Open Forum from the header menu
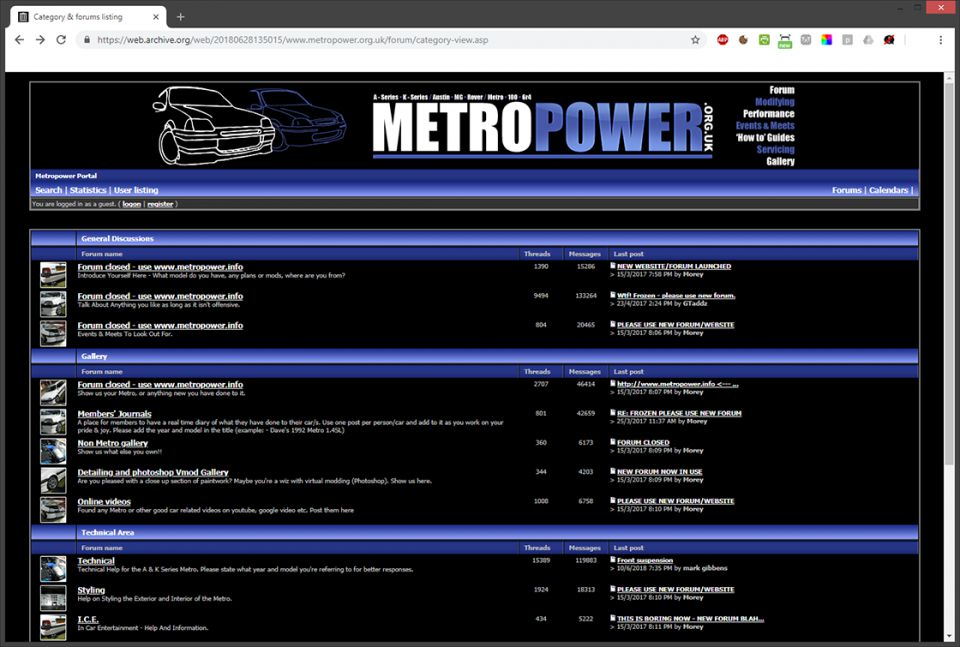 782,90
